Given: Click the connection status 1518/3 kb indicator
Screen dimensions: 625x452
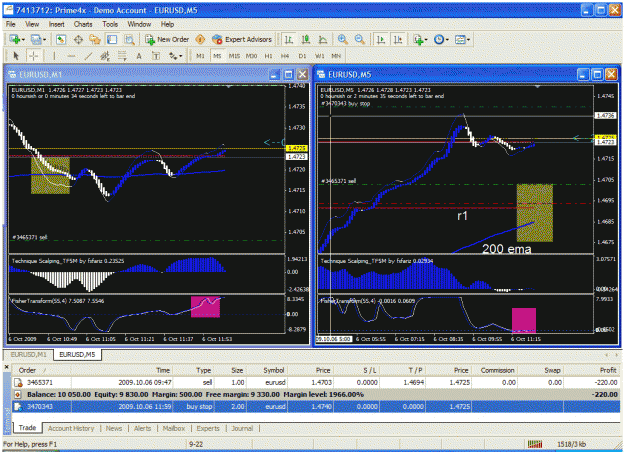Looking at the screenshot, I should pyautogui.click(x=572, y=444).
